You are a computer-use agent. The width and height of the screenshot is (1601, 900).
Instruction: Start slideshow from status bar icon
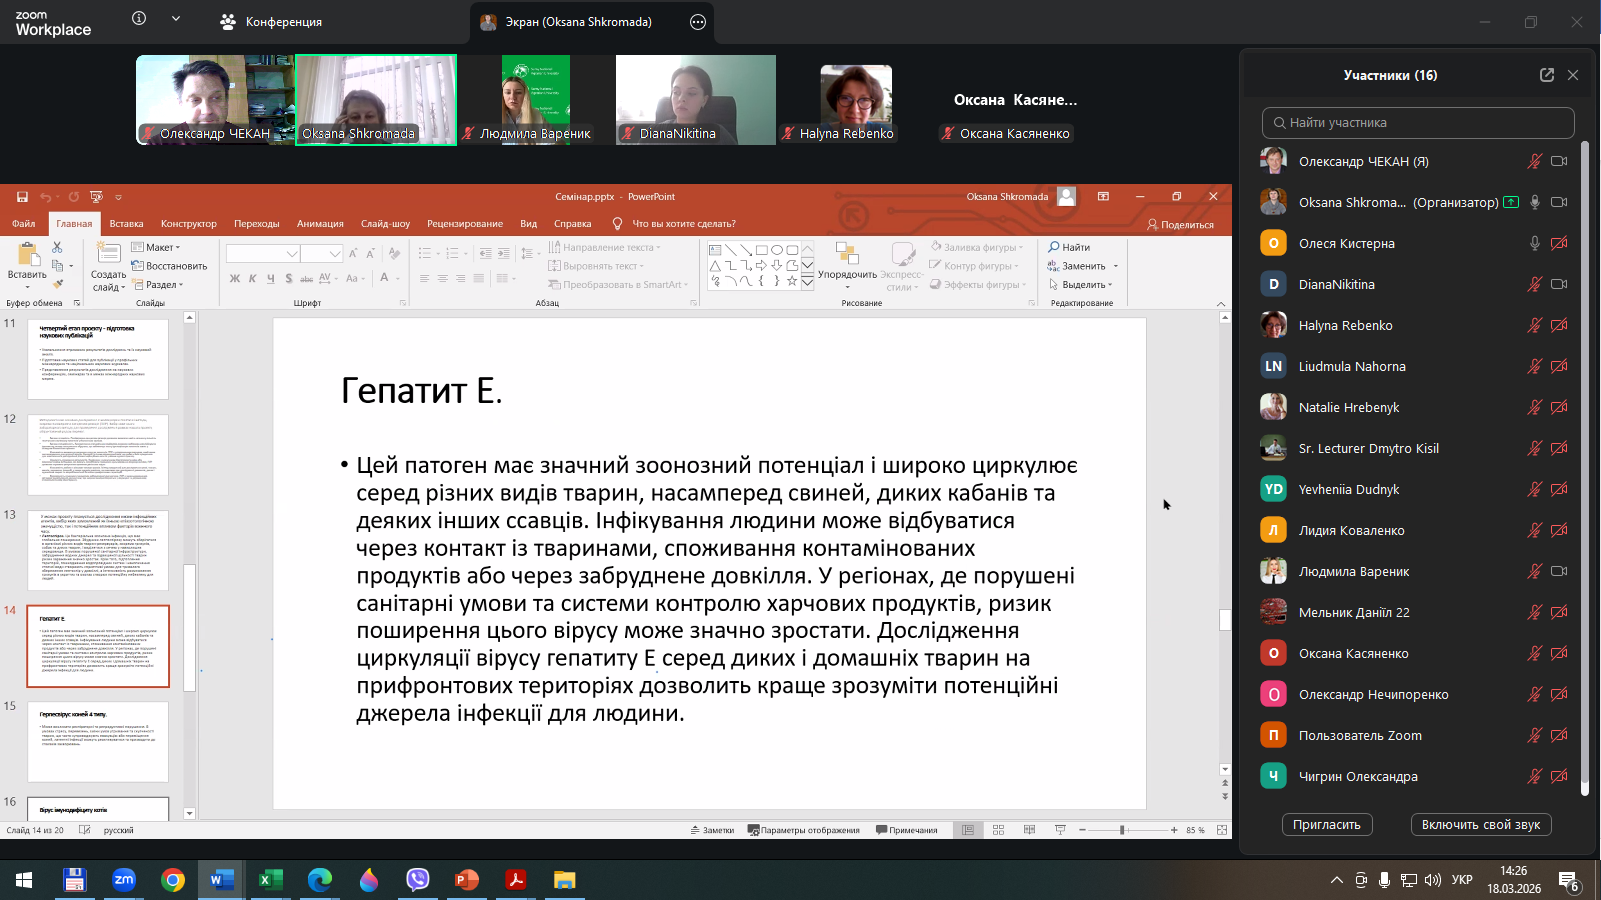(x=1060, y=830)
